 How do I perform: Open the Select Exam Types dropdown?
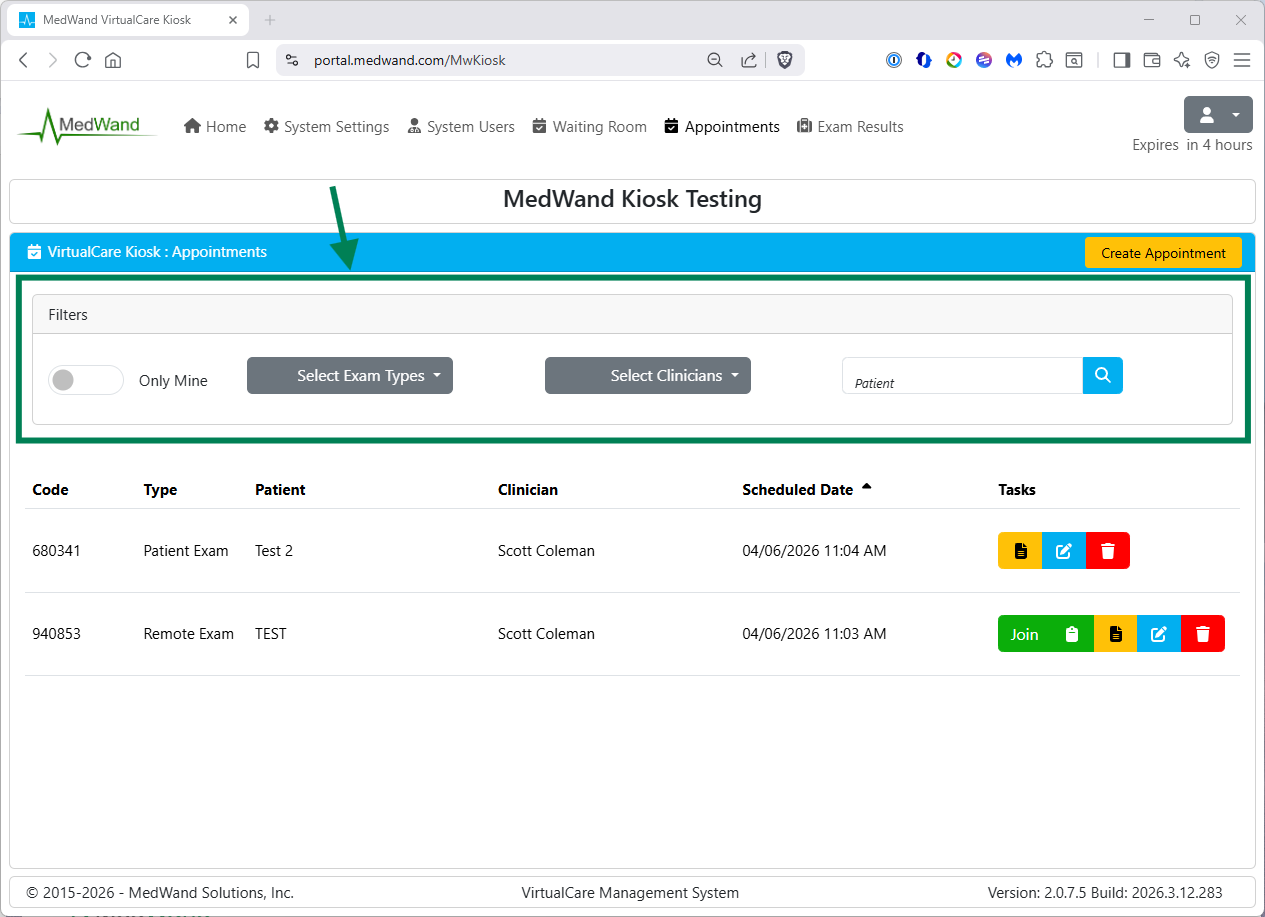pos(350,376)
